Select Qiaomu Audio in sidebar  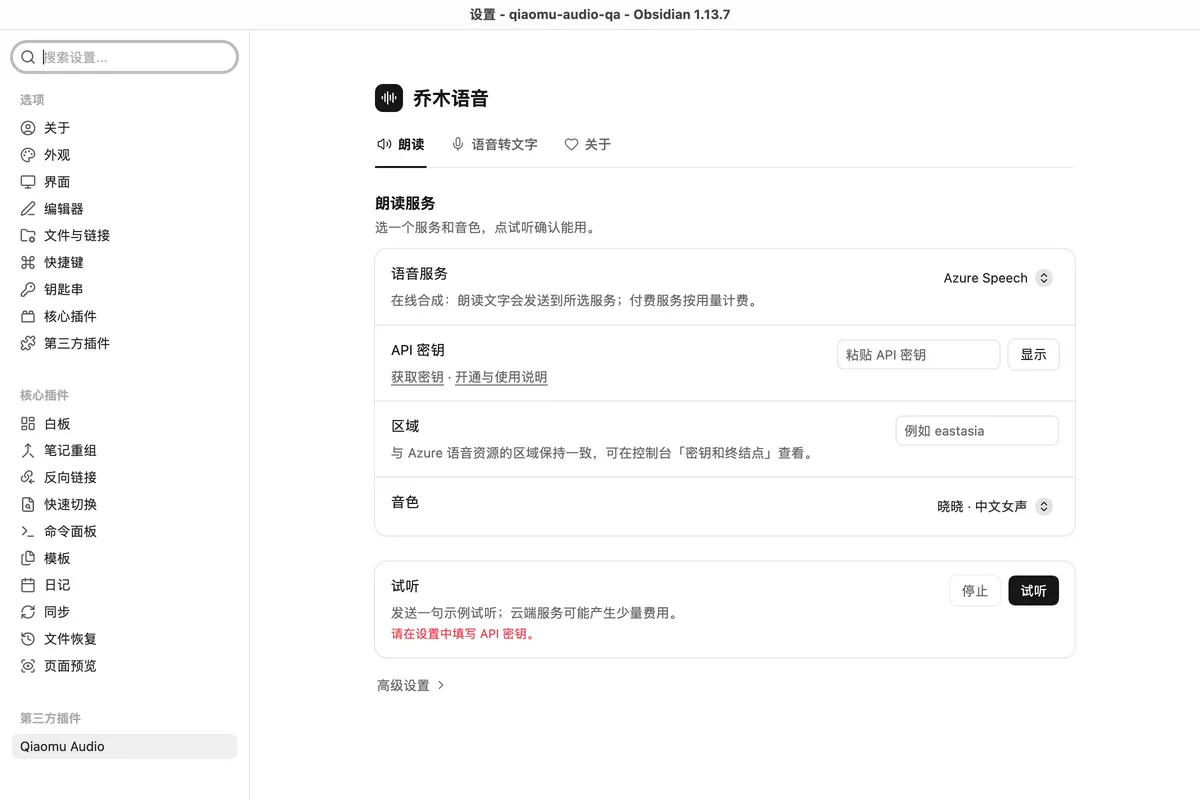125,746
